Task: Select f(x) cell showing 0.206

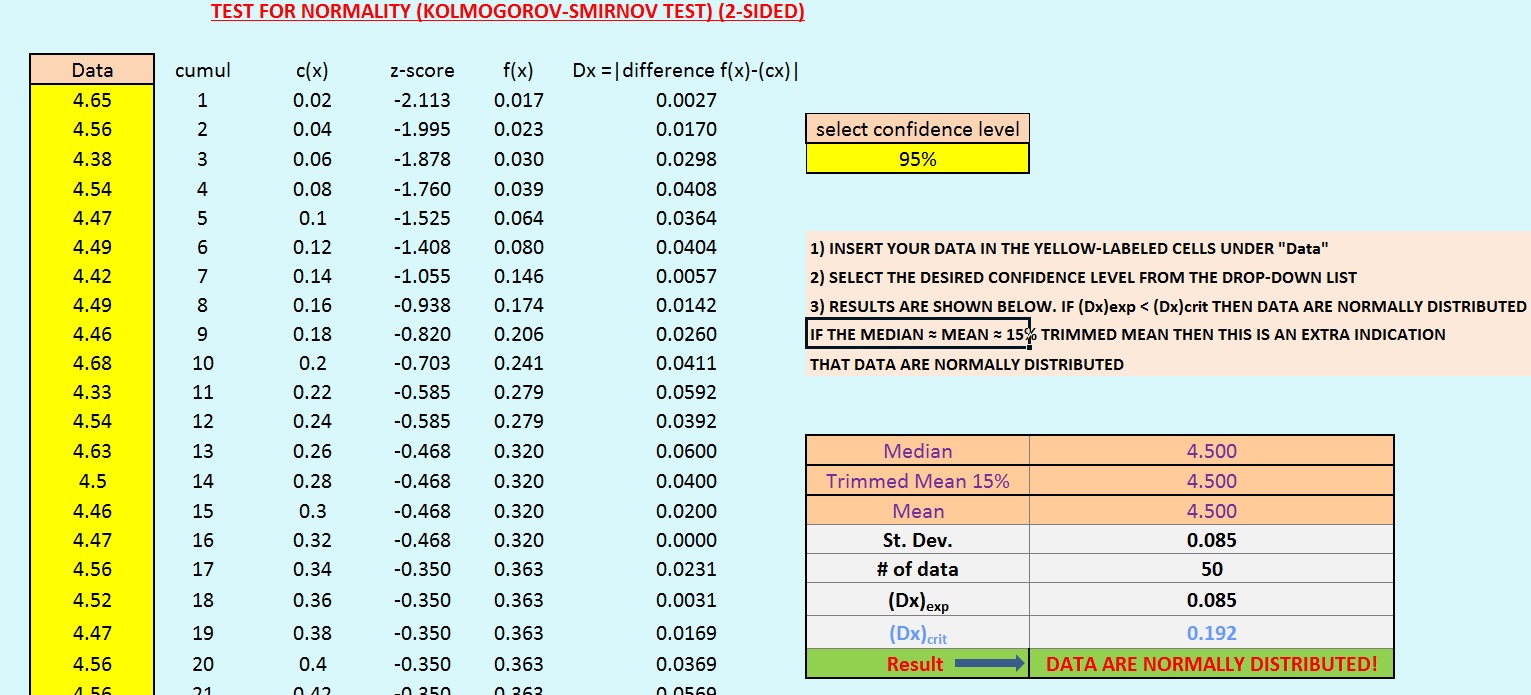Action: pyautogui.click(x=519, y=334)
